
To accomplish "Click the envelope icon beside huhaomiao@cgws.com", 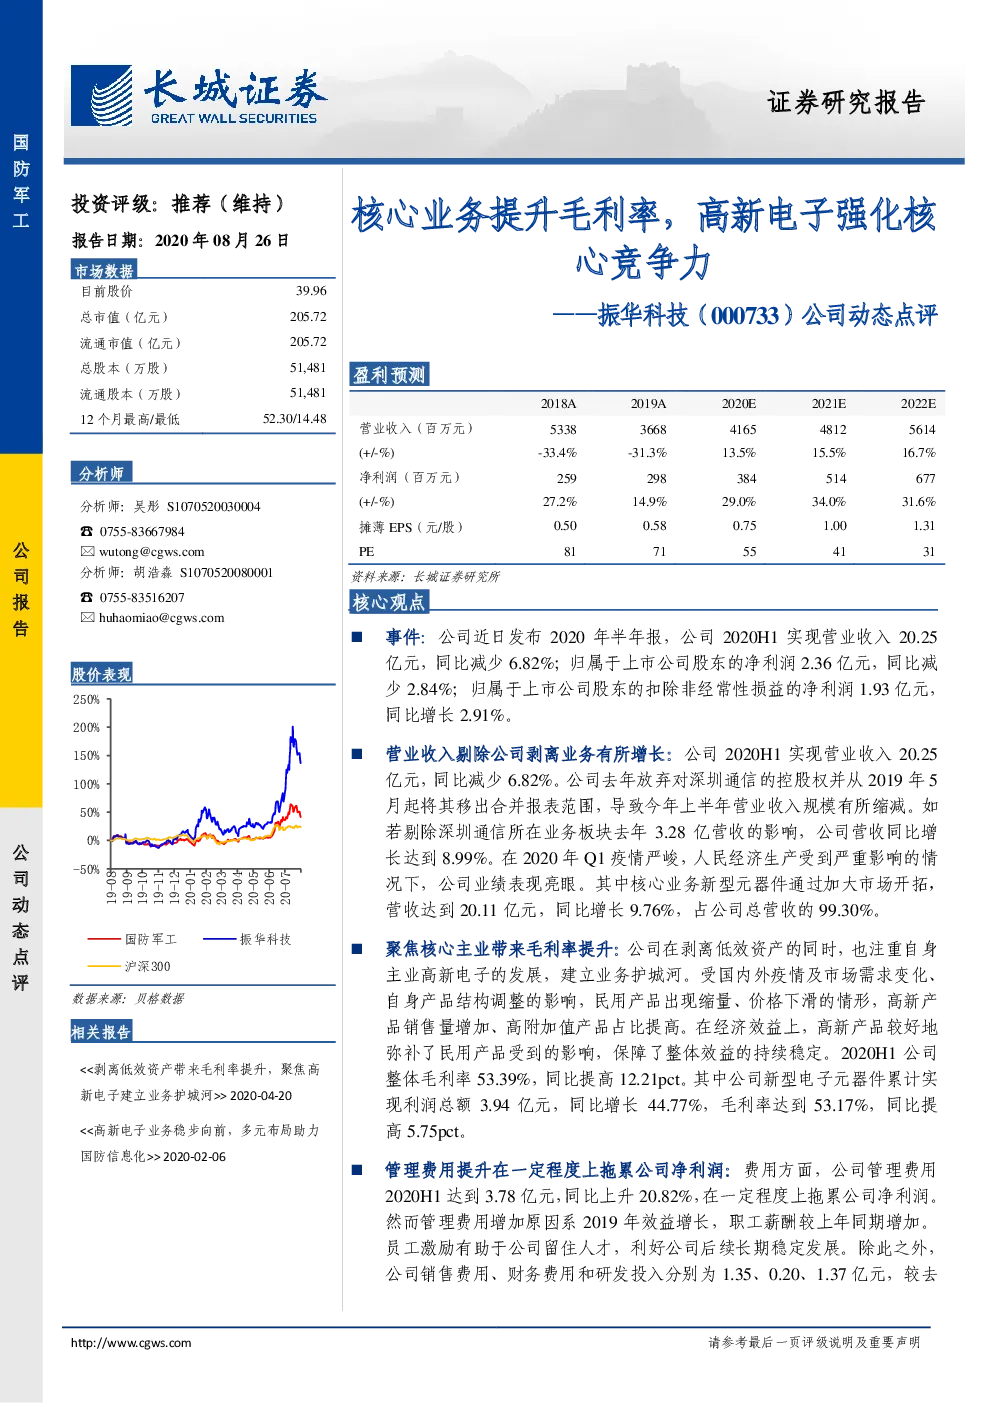I will point(87,617).
